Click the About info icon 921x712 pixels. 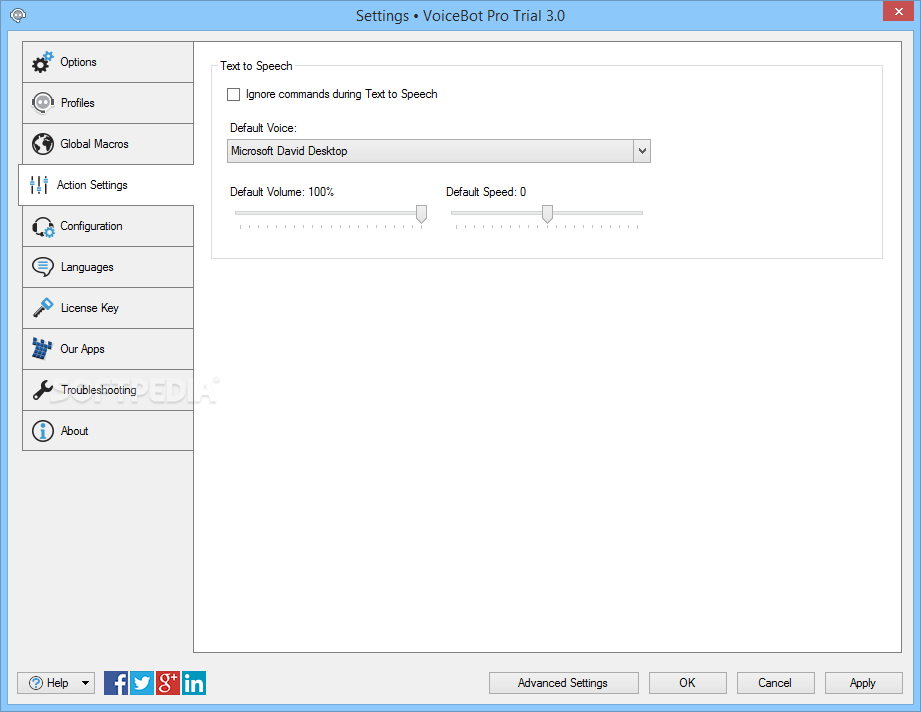[43, 431]
